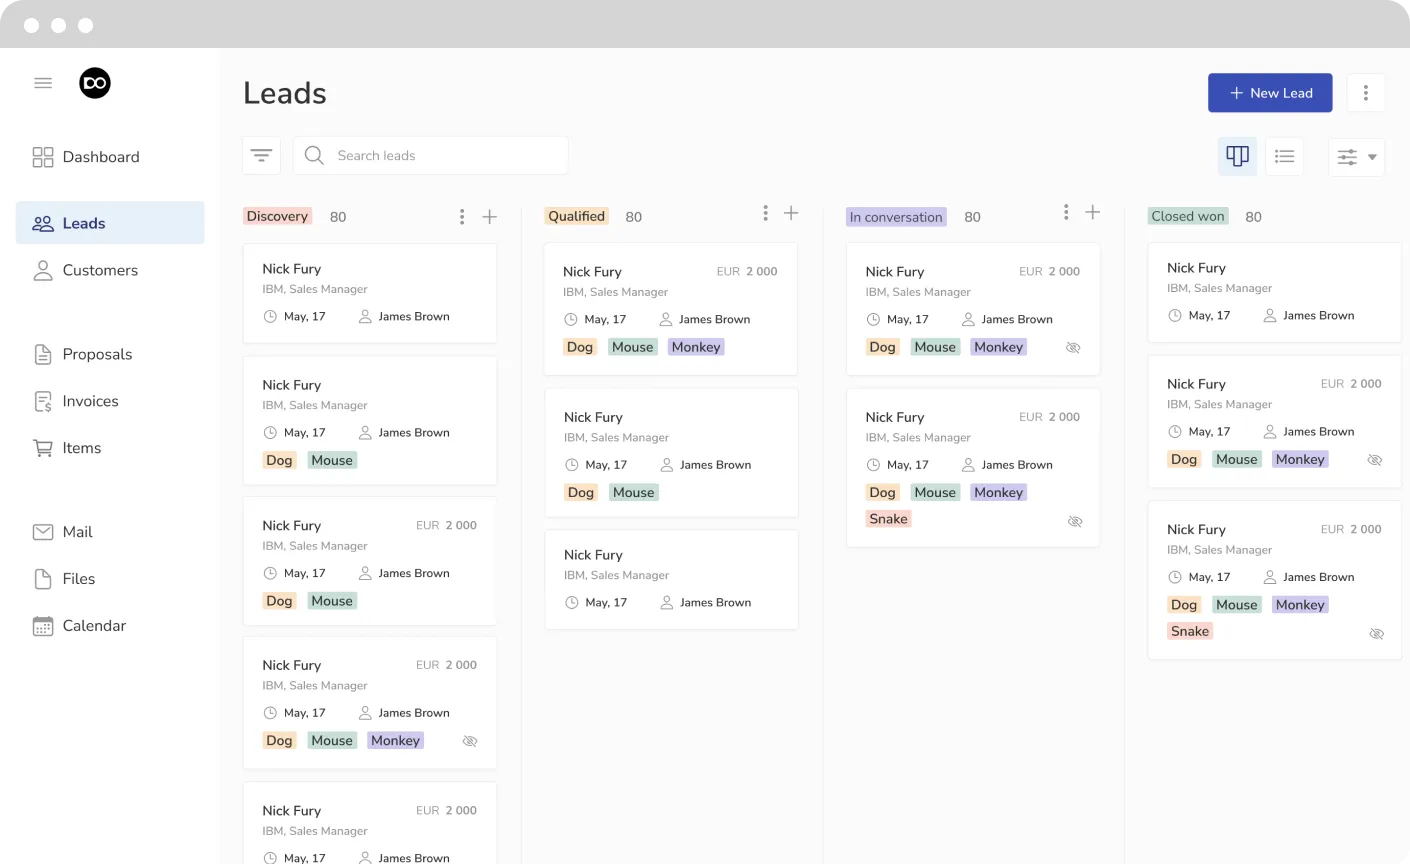
Task: Open the view settings dropdown next to list view
Action: (1356, 156)
